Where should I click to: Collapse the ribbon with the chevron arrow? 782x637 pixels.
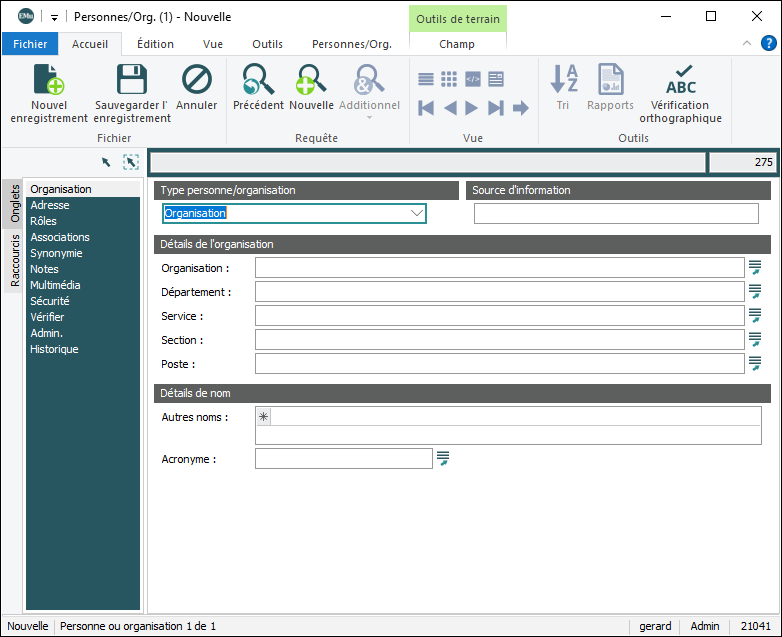(746, 43)
